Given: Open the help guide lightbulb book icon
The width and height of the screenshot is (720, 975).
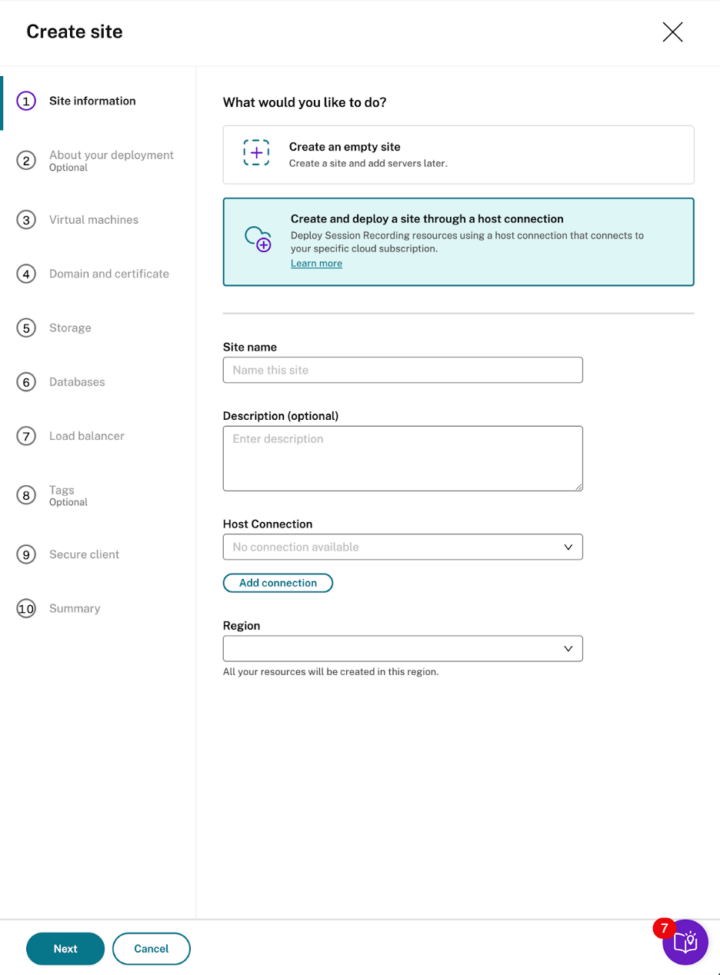Looking at the screenshot, I should (x=685, y=942).
